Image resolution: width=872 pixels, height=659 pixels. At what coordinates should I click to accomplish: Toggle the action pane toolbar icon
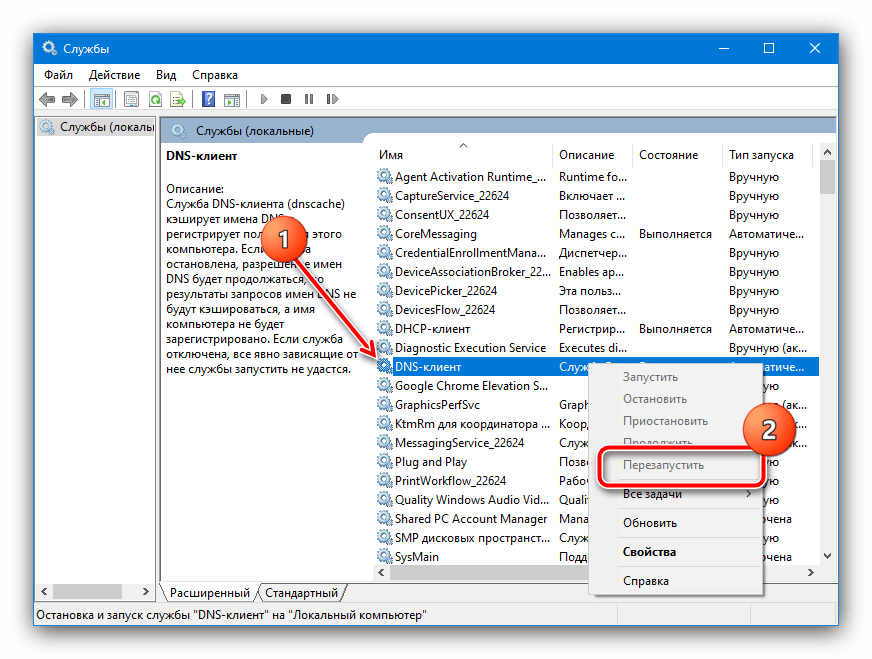coord(231,100)
